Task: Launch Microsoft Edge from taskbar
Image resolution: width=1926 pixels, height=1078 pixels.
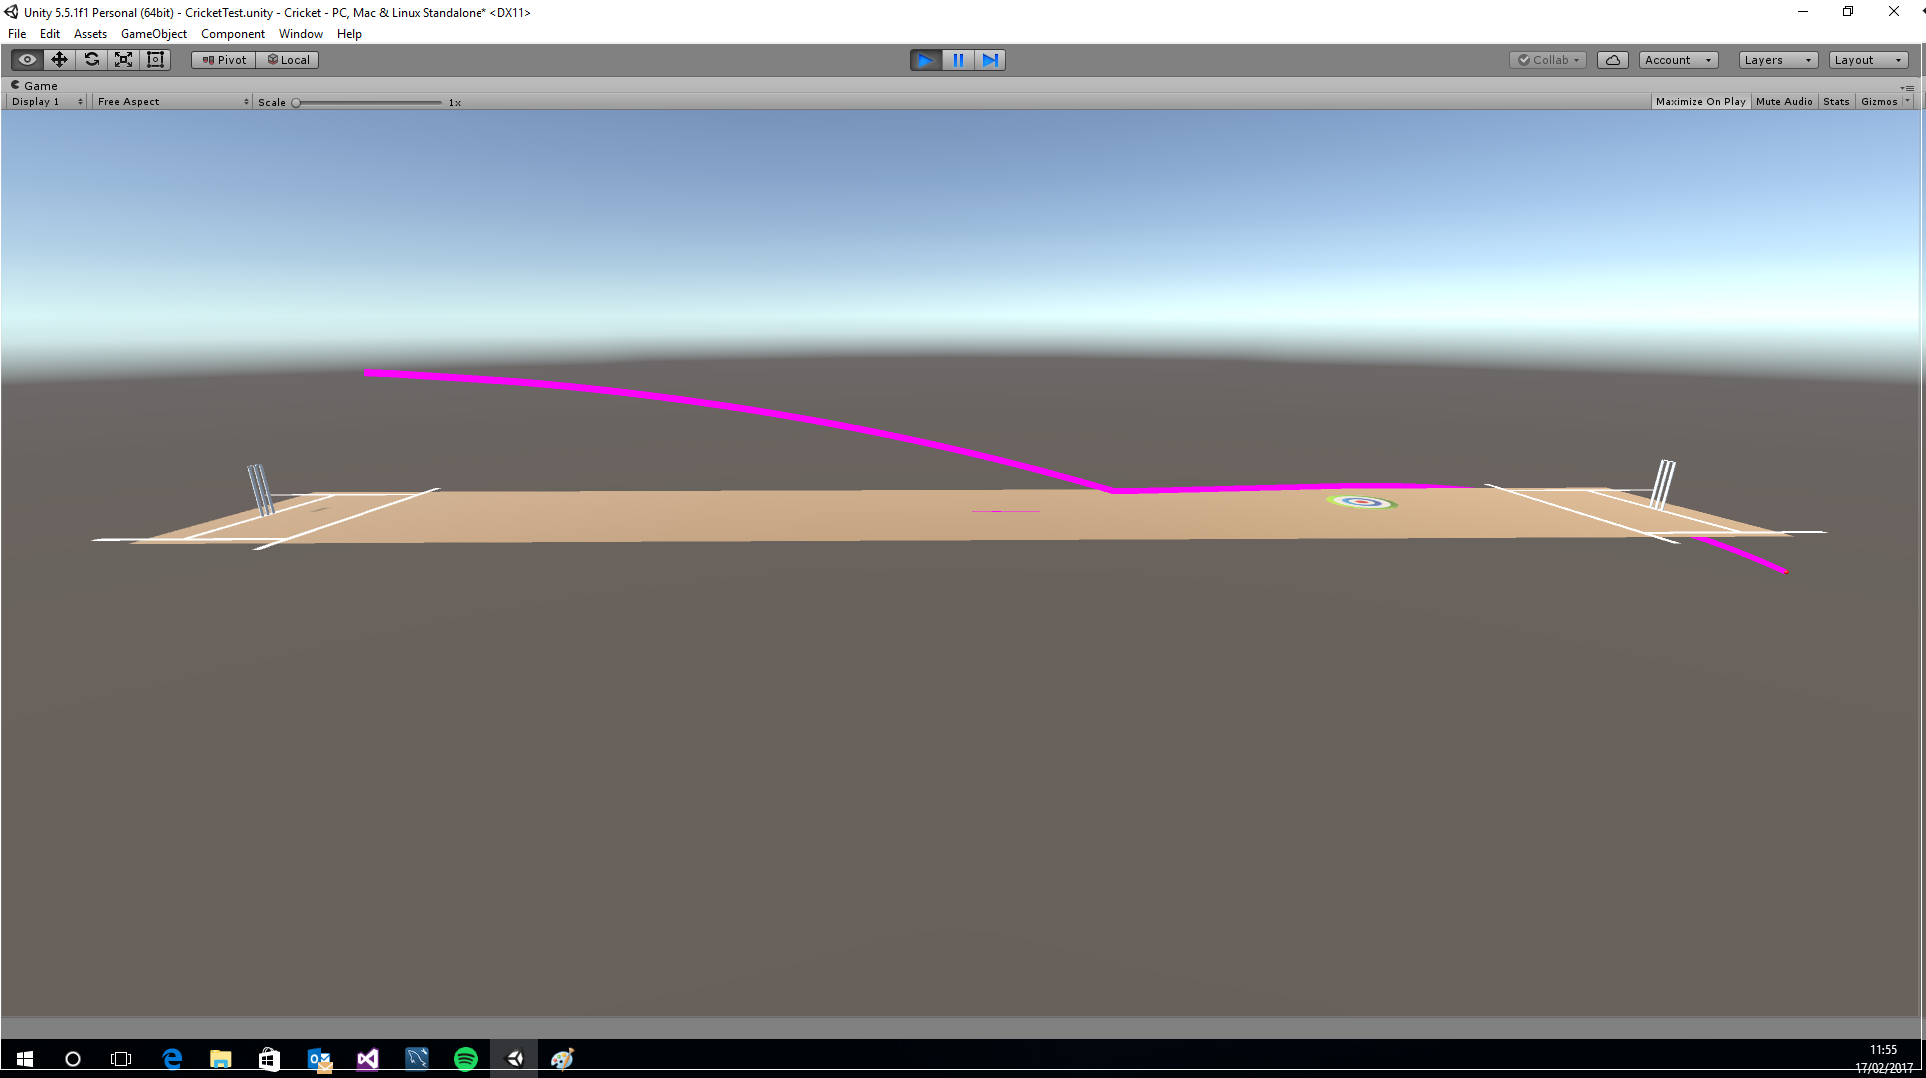Action: coord(172,1059)
